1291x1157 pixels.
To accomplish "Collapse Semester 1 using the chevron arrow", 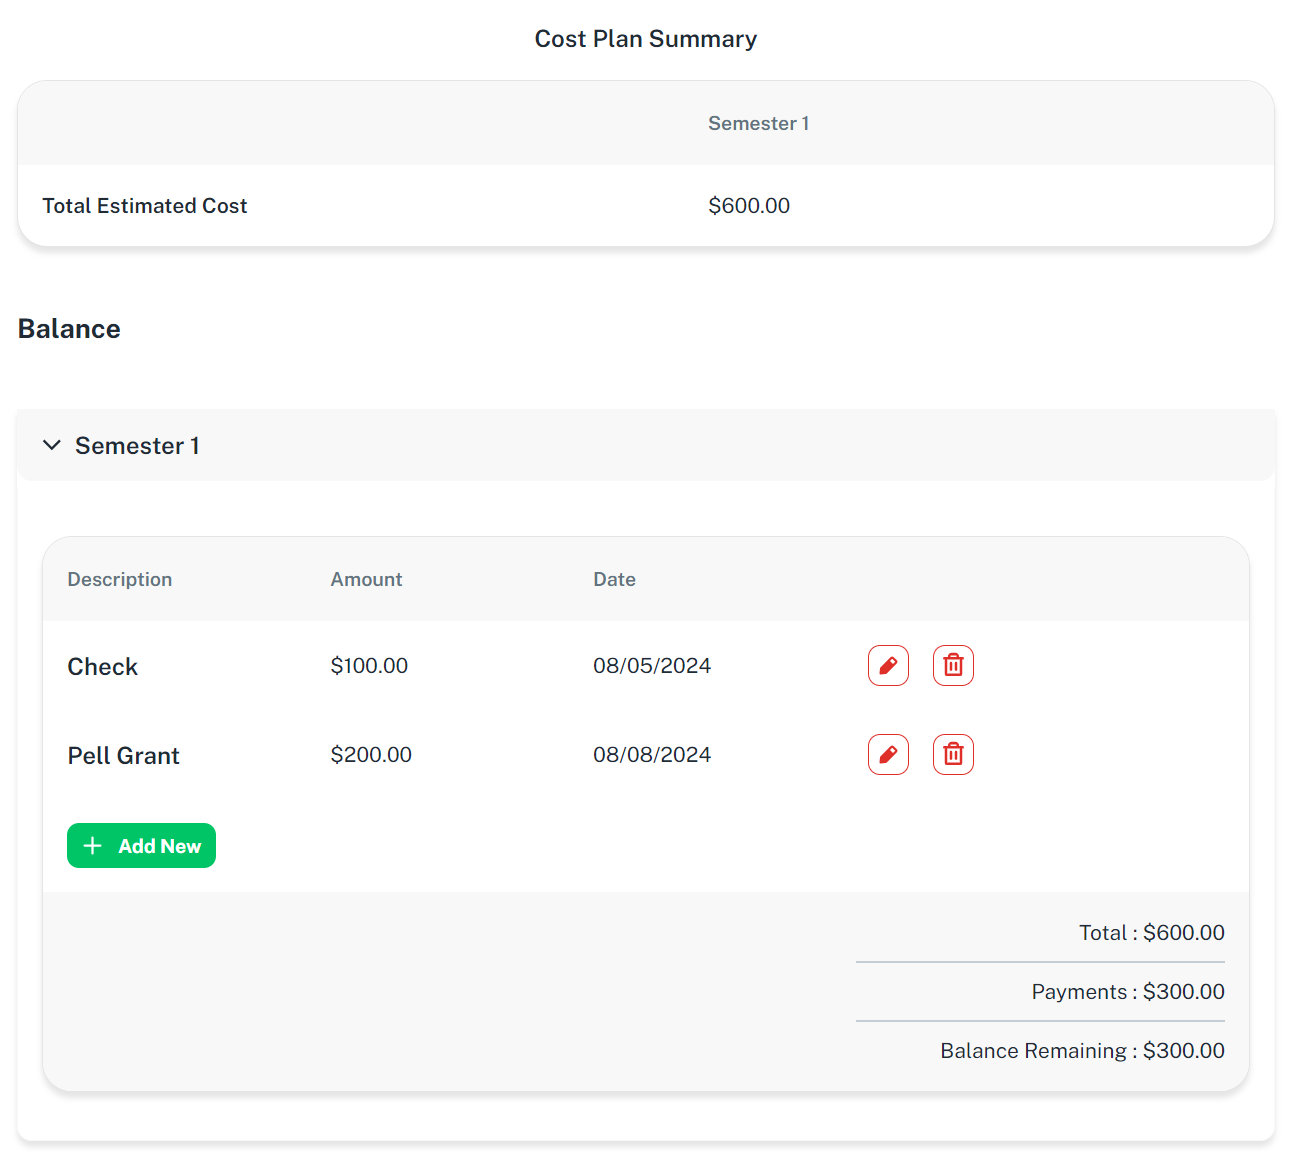I will tap(52, 445).
